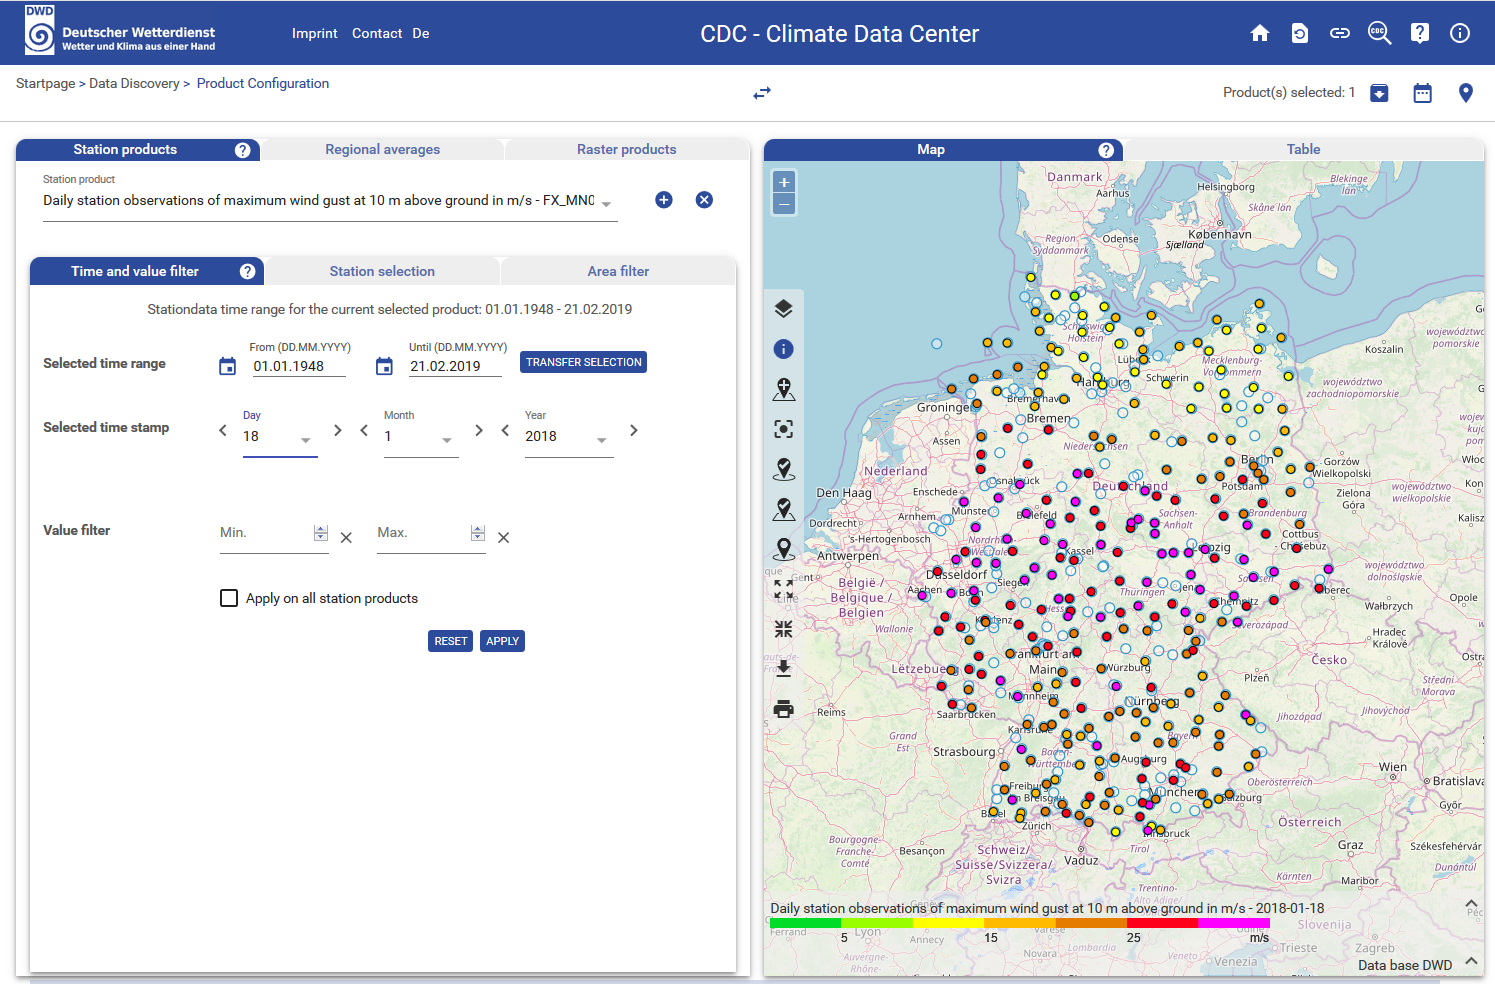1495x984 pixels.
Task: Open the CDC search magnifier icon
Action: 1379,33
